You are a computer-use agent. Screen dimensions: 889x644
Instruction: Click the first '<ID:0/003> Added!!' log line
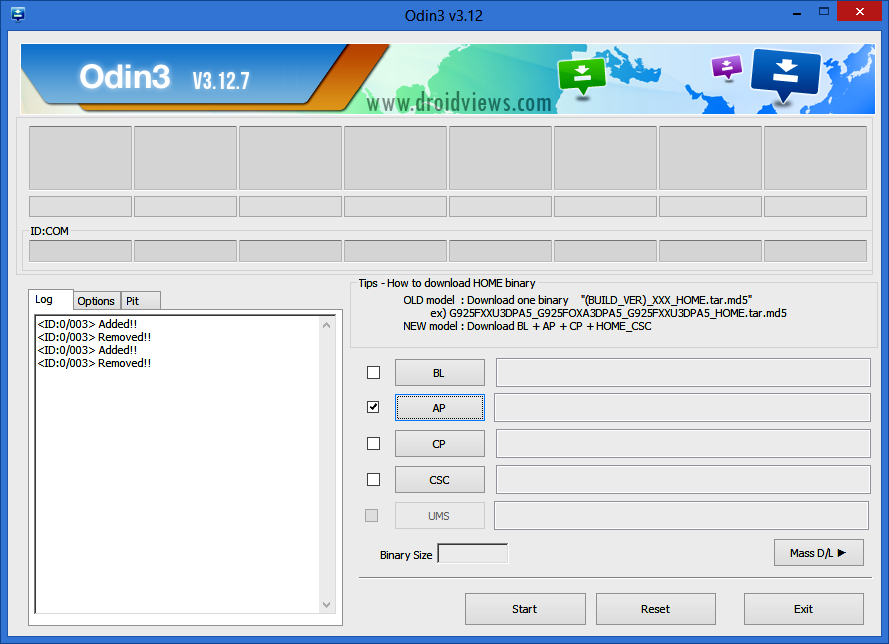pyautogui.click(x=87, y=324)
